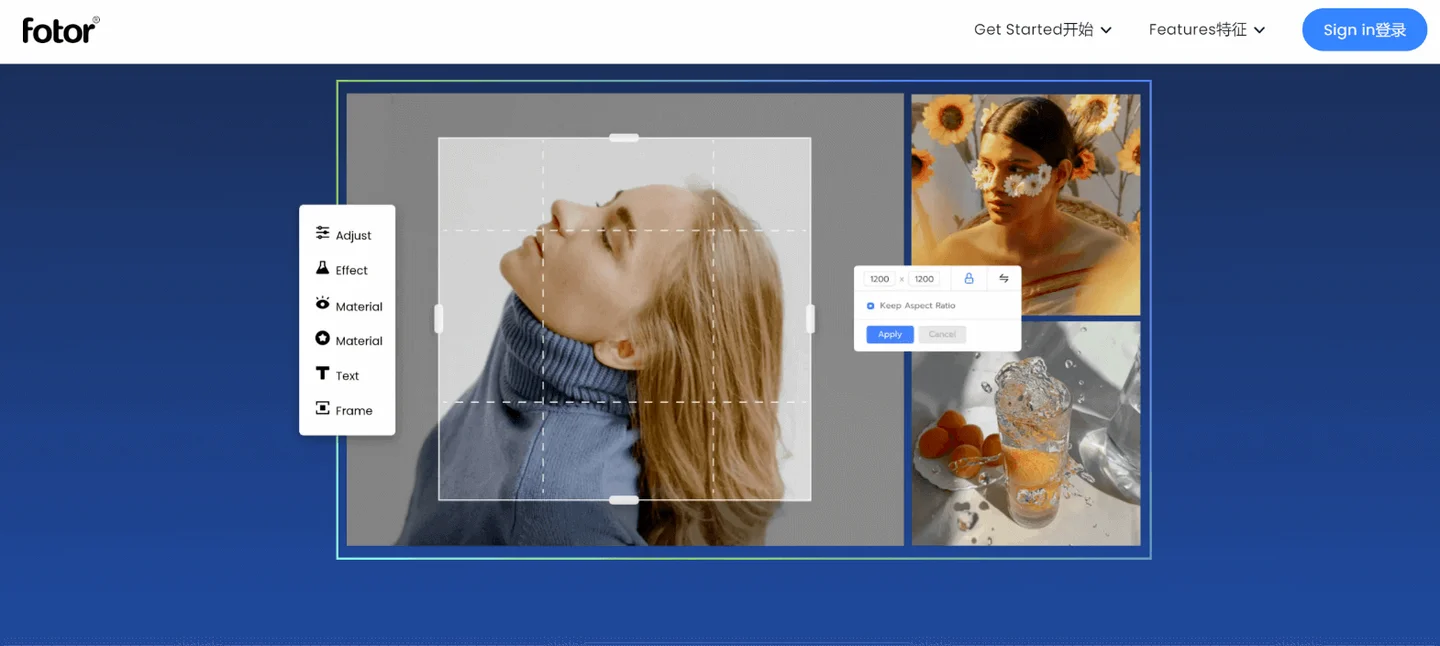
Task: Open the Frame tool icon
Action: coord(322,408)
